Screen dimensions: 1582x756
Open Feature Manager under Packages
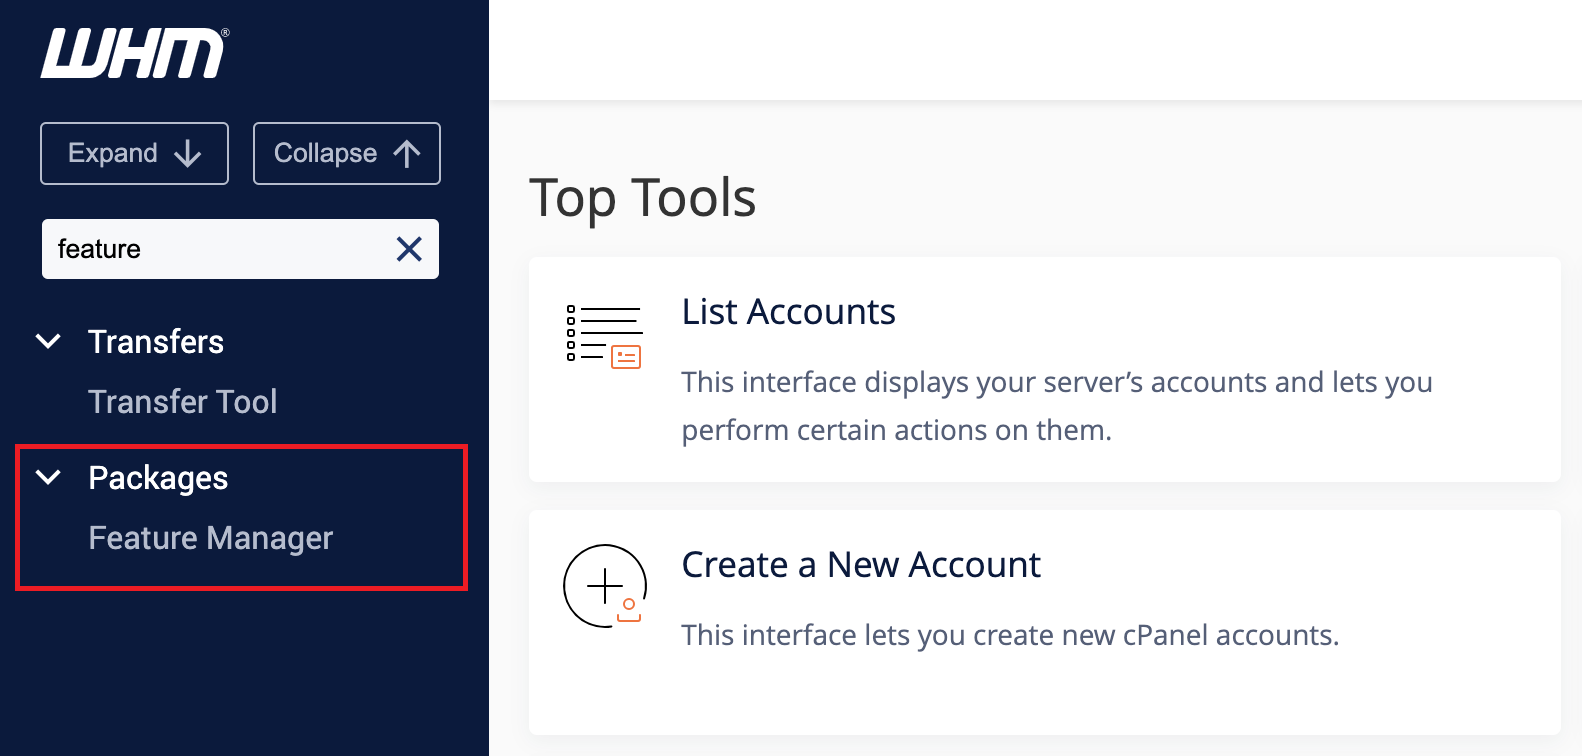(x=210, y=538)
